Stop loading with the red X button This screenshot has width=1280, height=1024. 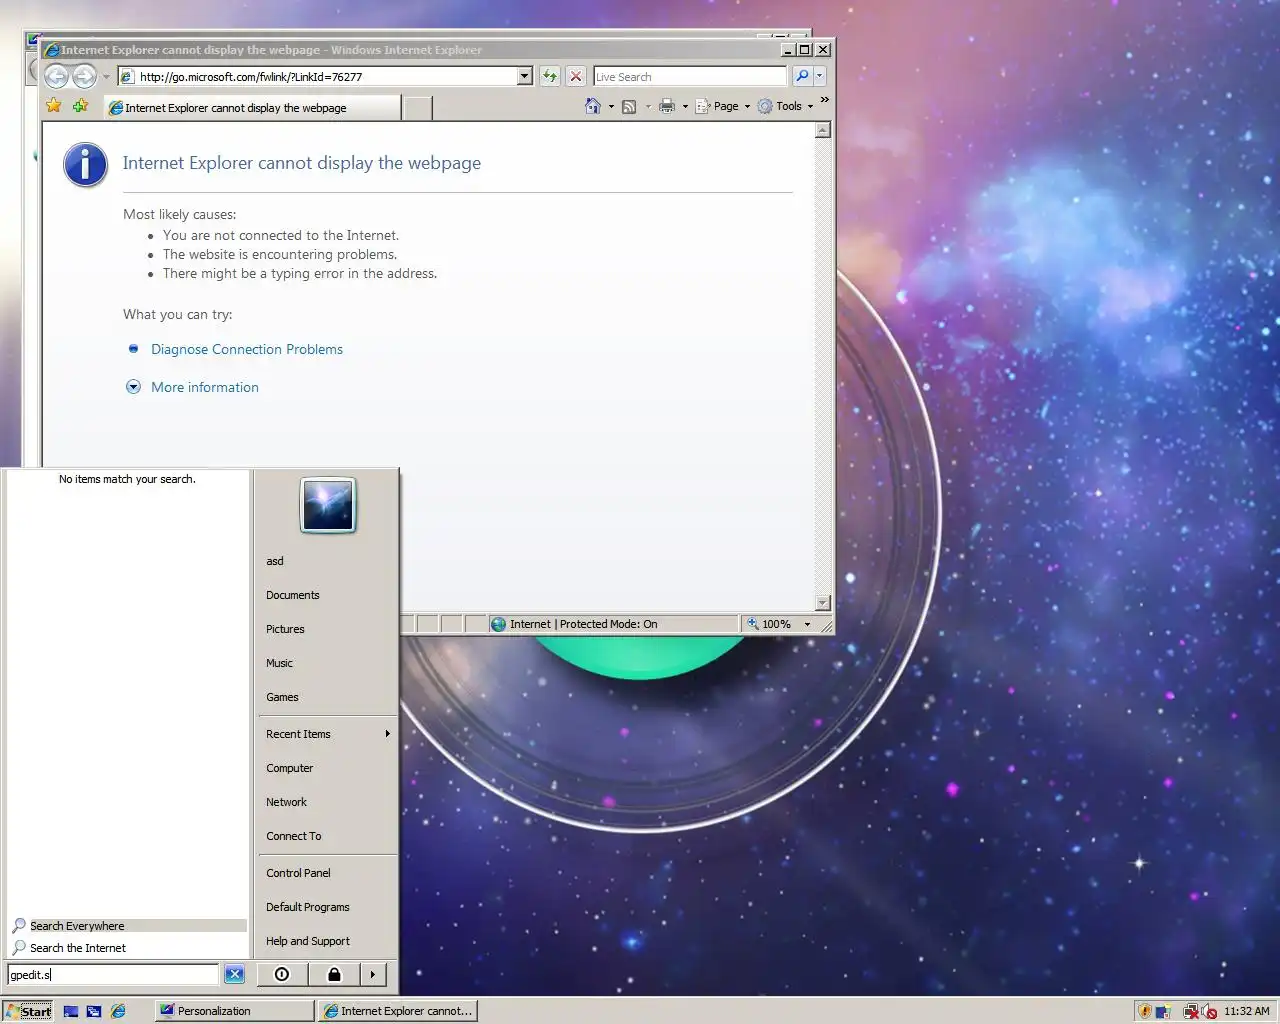[x=576, y=76]
